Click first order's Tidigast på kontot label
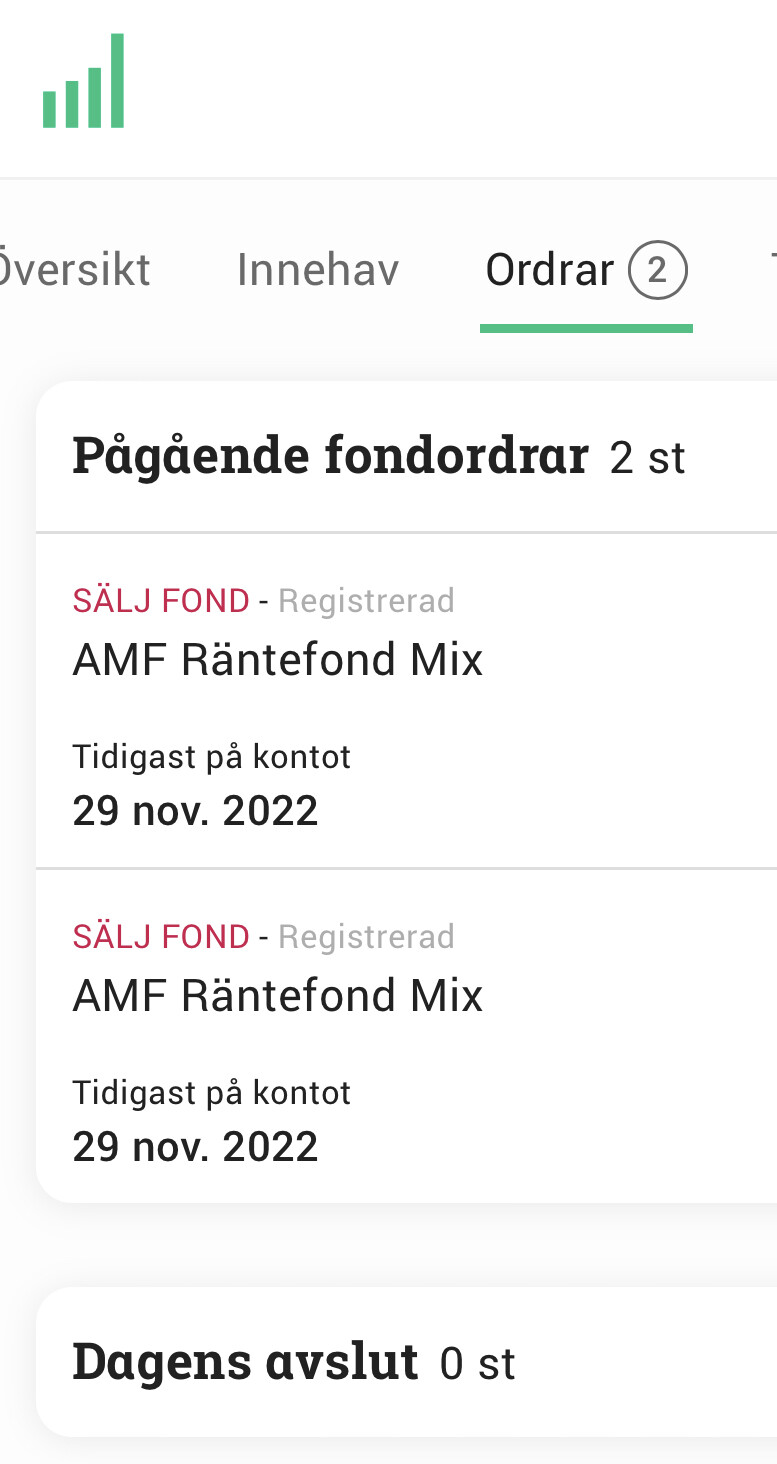This screenshot has height=1464, width=777. point(212,757)
